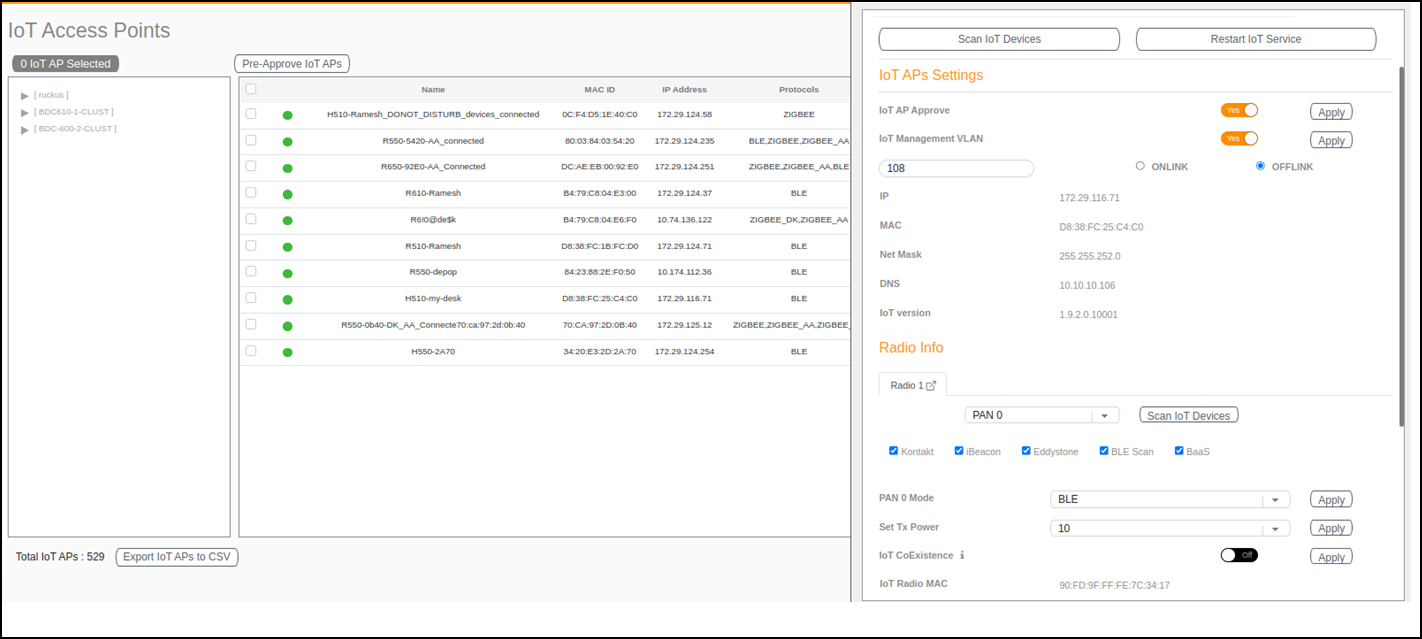
Task: Select the ONLINK radio button
Action: (x=1140, y=166)
